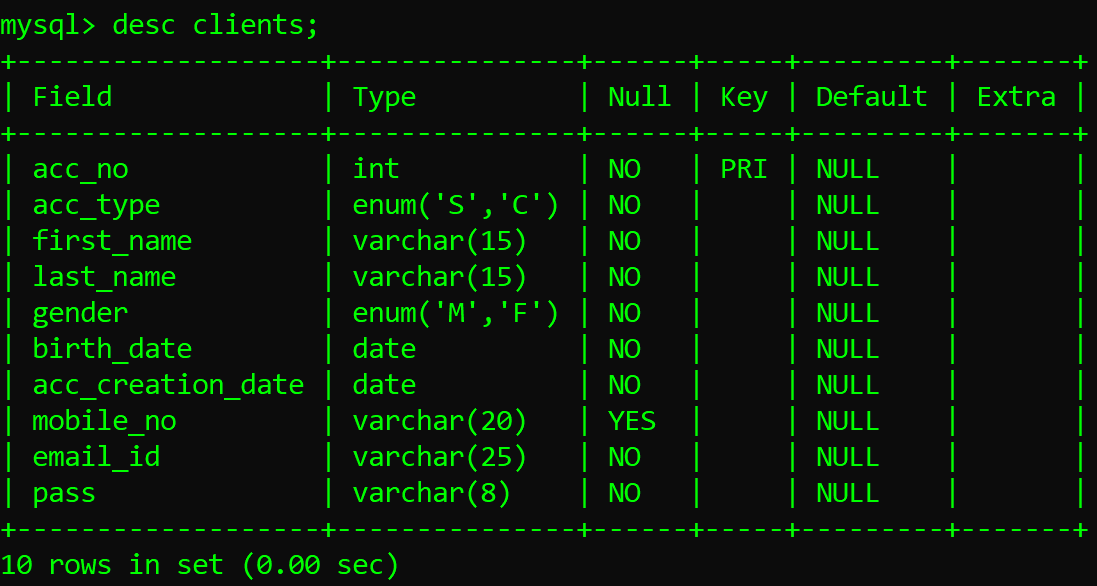Click the varchar(8) type of pass

[431, 493]
